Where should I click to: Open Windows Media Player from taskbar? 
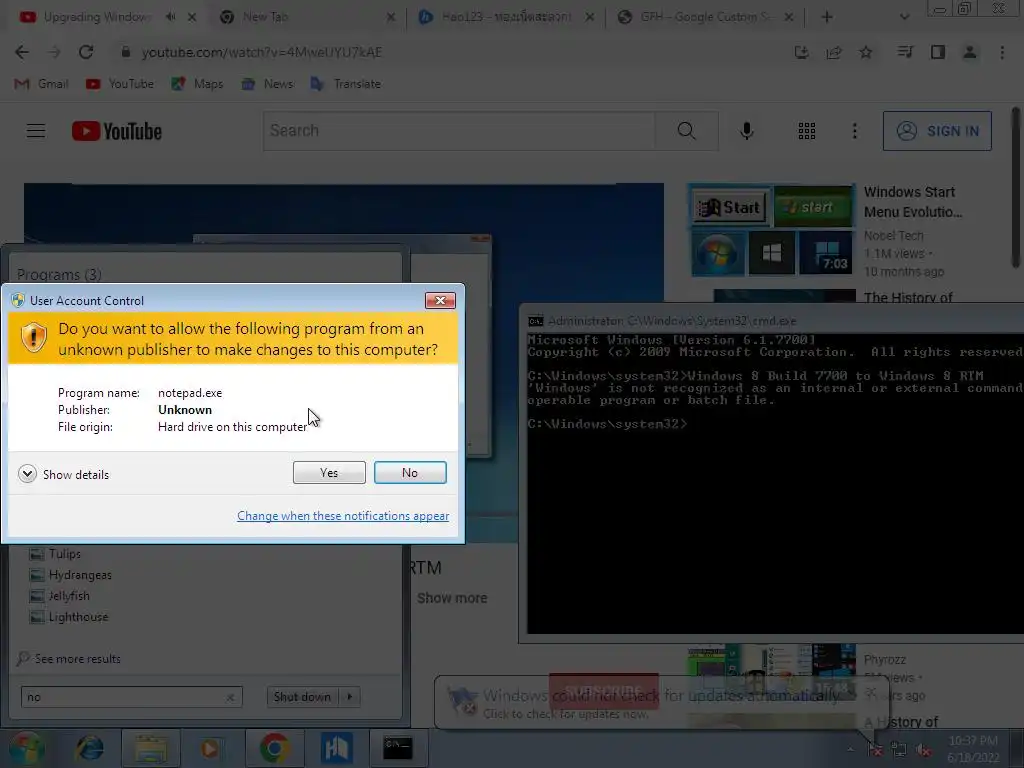tap(210, 748)
